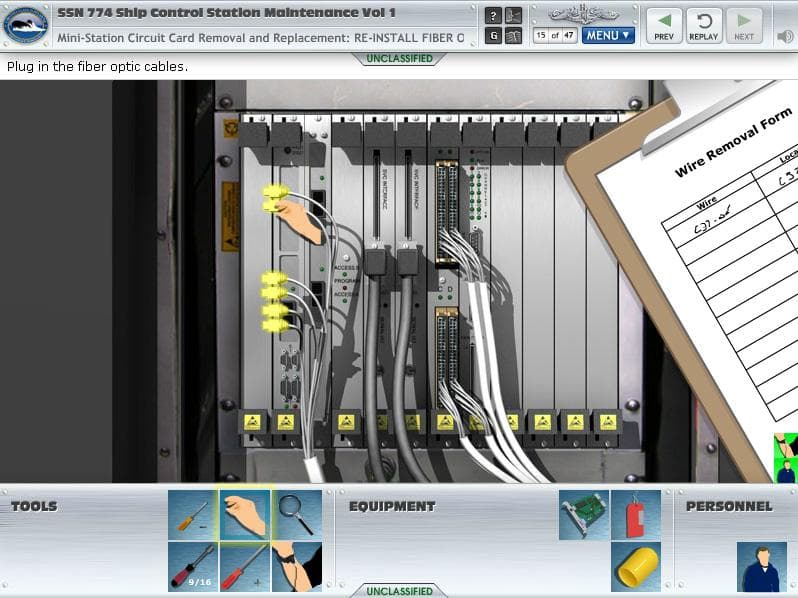The image size is (798, 598).
Task: Select the red Phillips screwdriver tool
Action: coord(245,567)
